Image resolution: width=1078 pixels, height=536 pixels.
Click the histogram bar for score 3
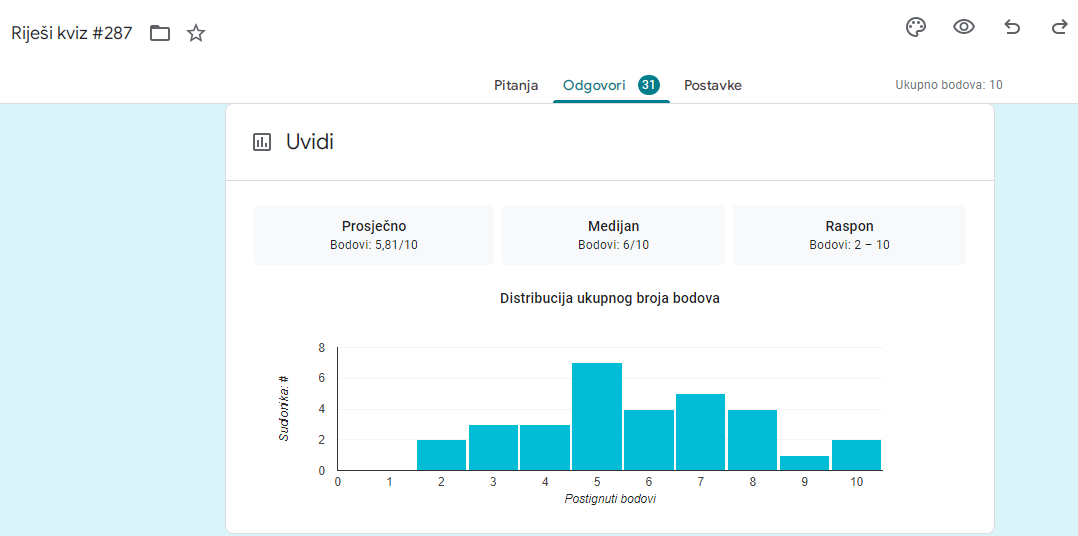tap(493, 447)
